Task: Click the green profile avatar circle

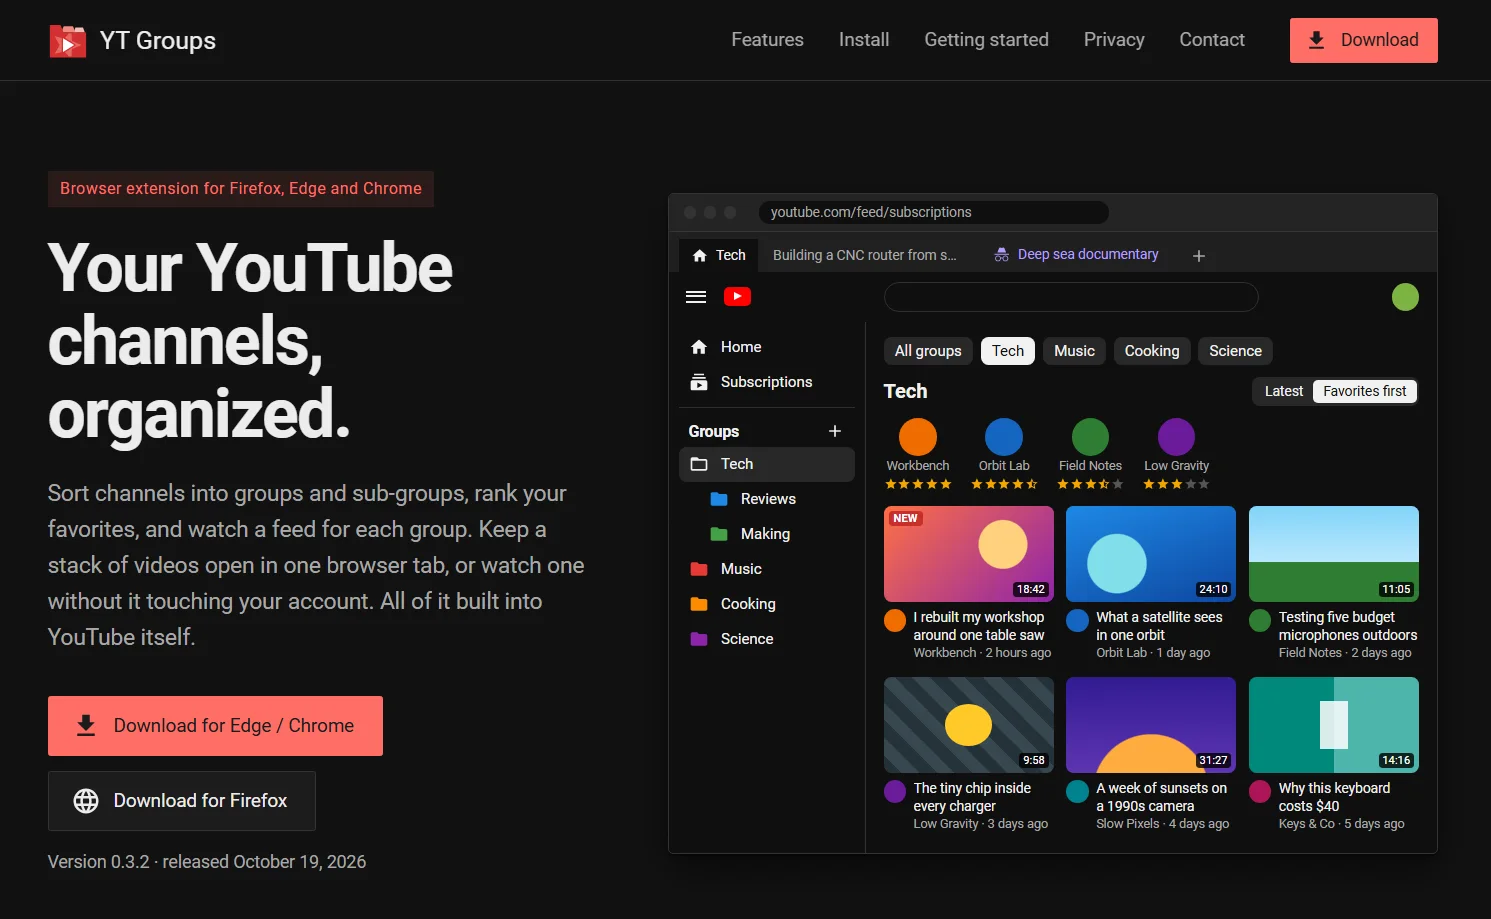Action: click(1405, 297)
